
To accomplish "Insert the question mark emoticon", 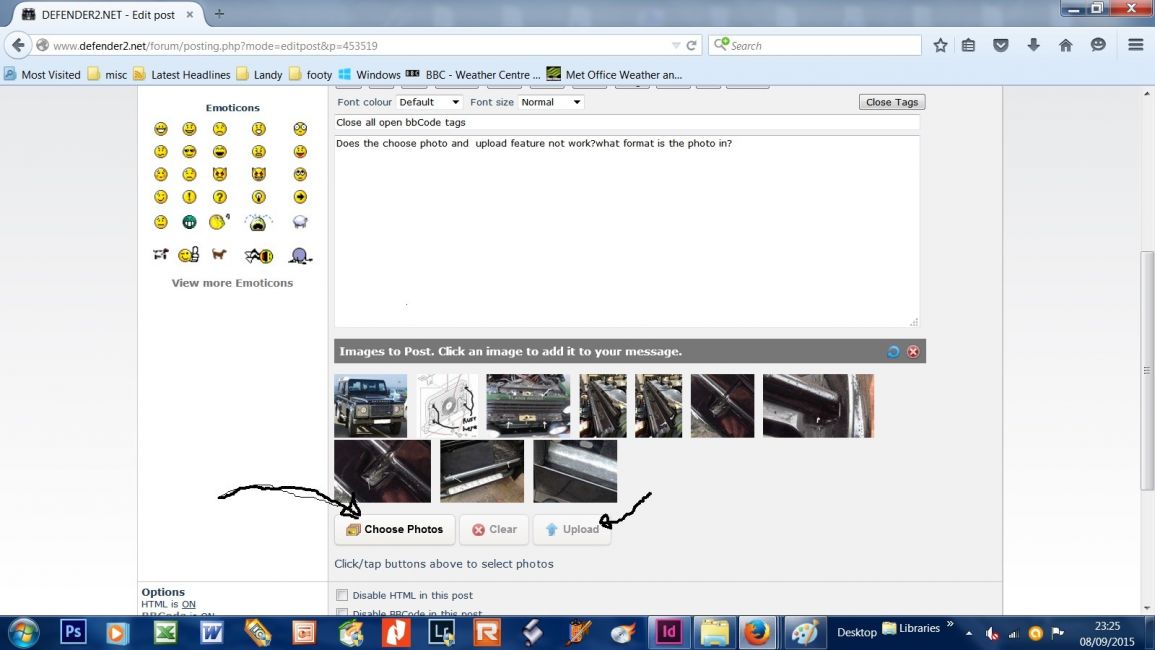I will 220,197.
